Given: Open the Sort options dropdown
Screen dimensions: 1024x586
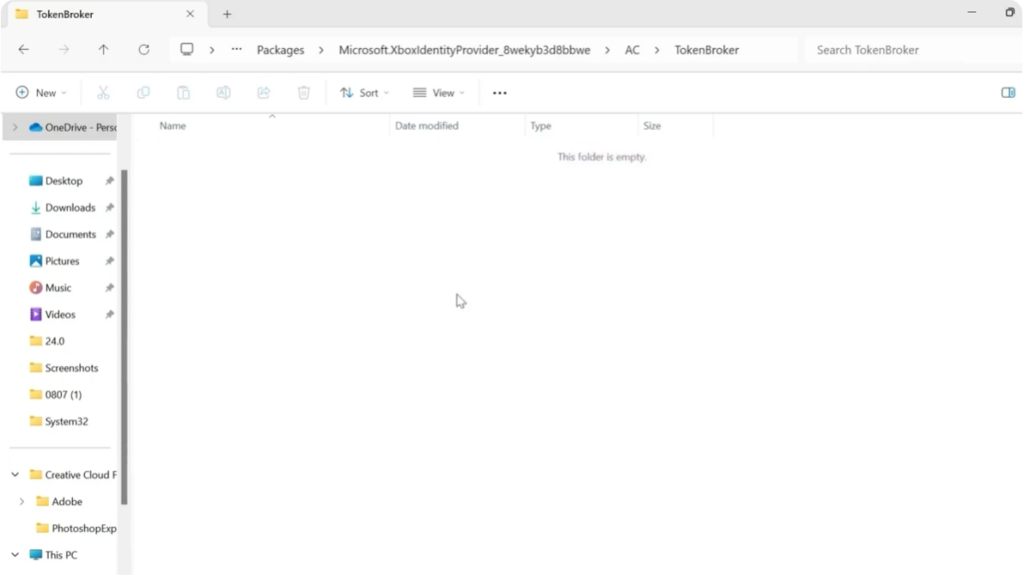Looking at the screenshot, I should pos(364,92).
